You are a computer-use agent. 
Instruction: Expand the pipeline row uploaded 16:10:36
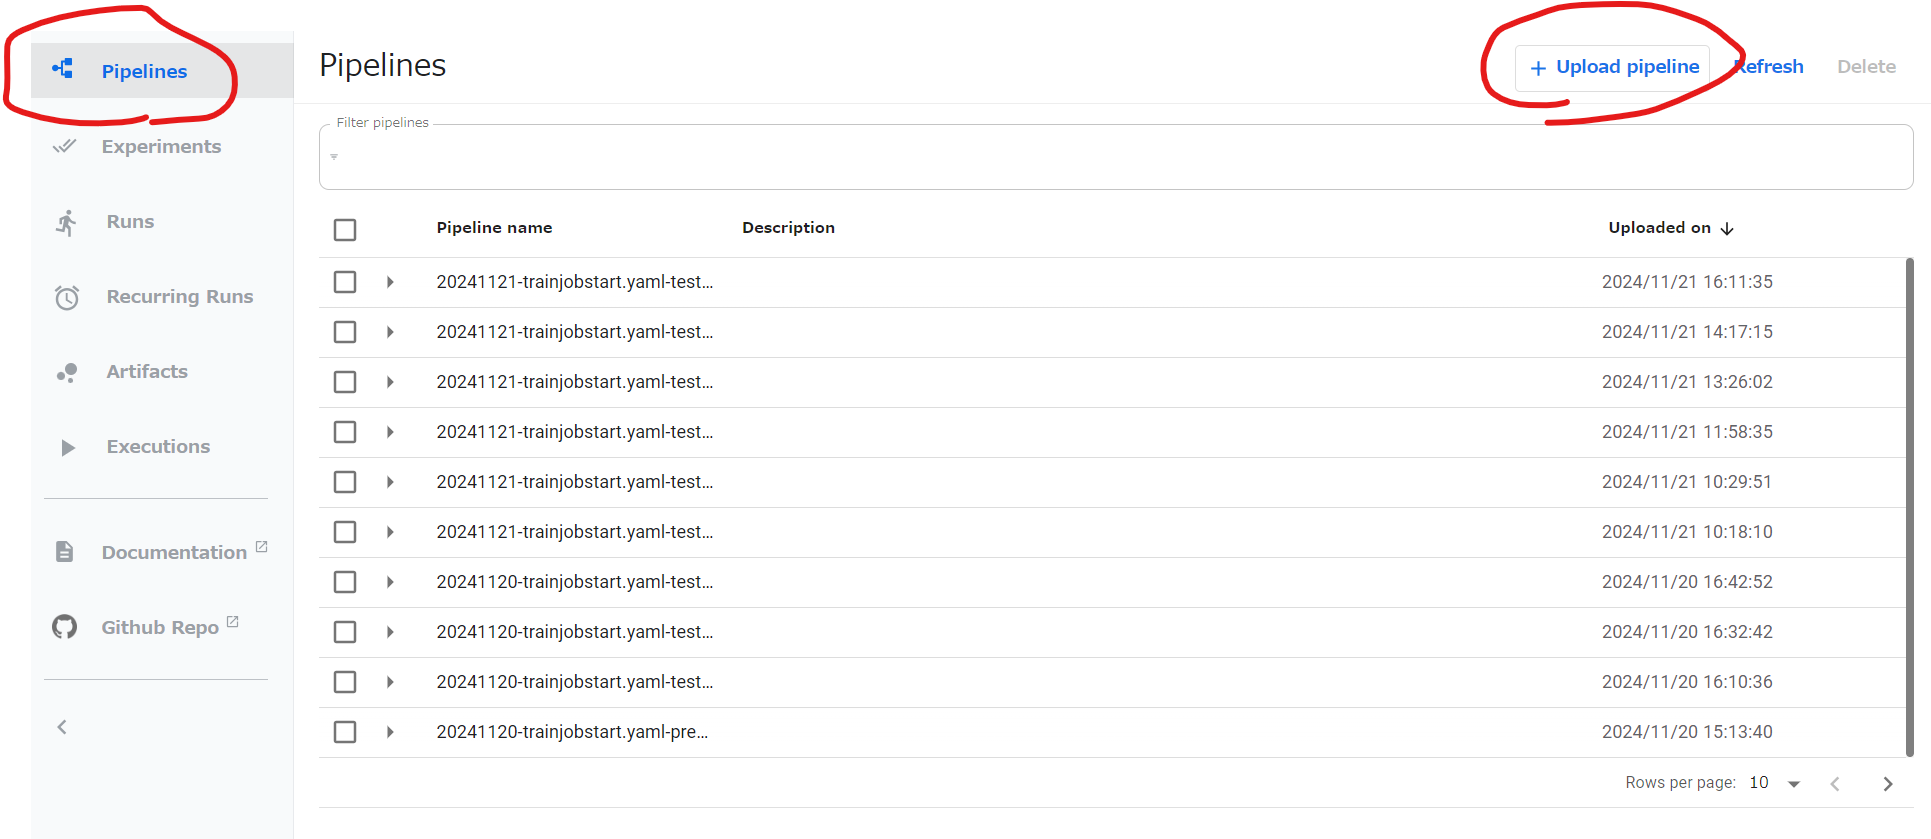pos(390,682)
